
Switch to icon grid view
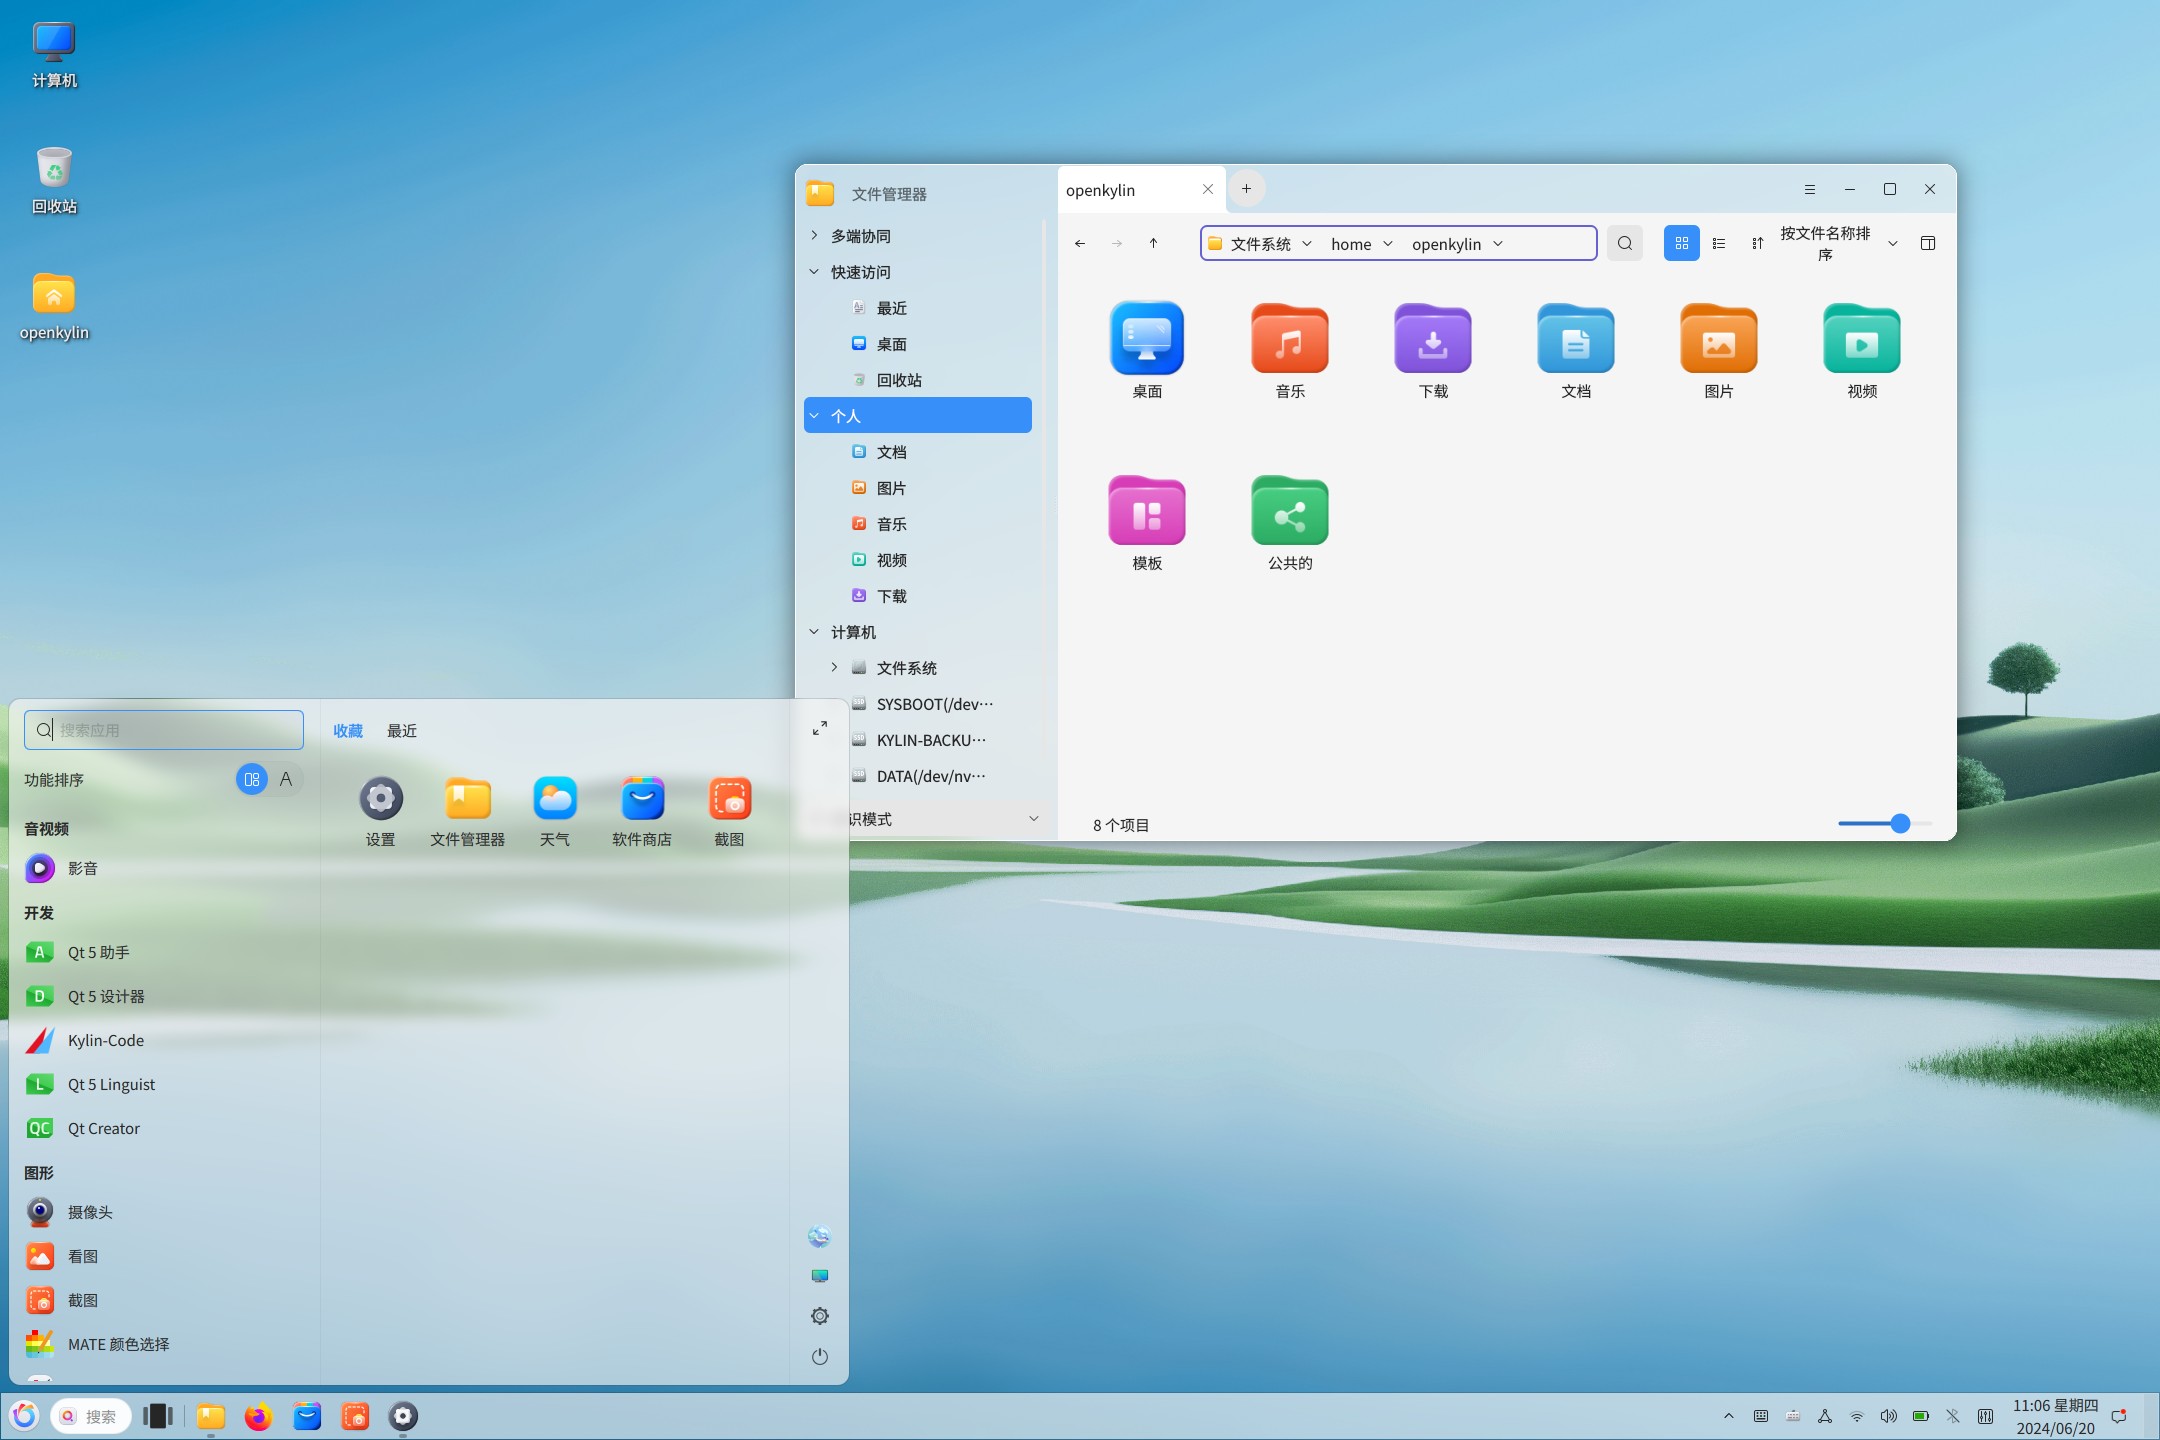pos(1682,243)
